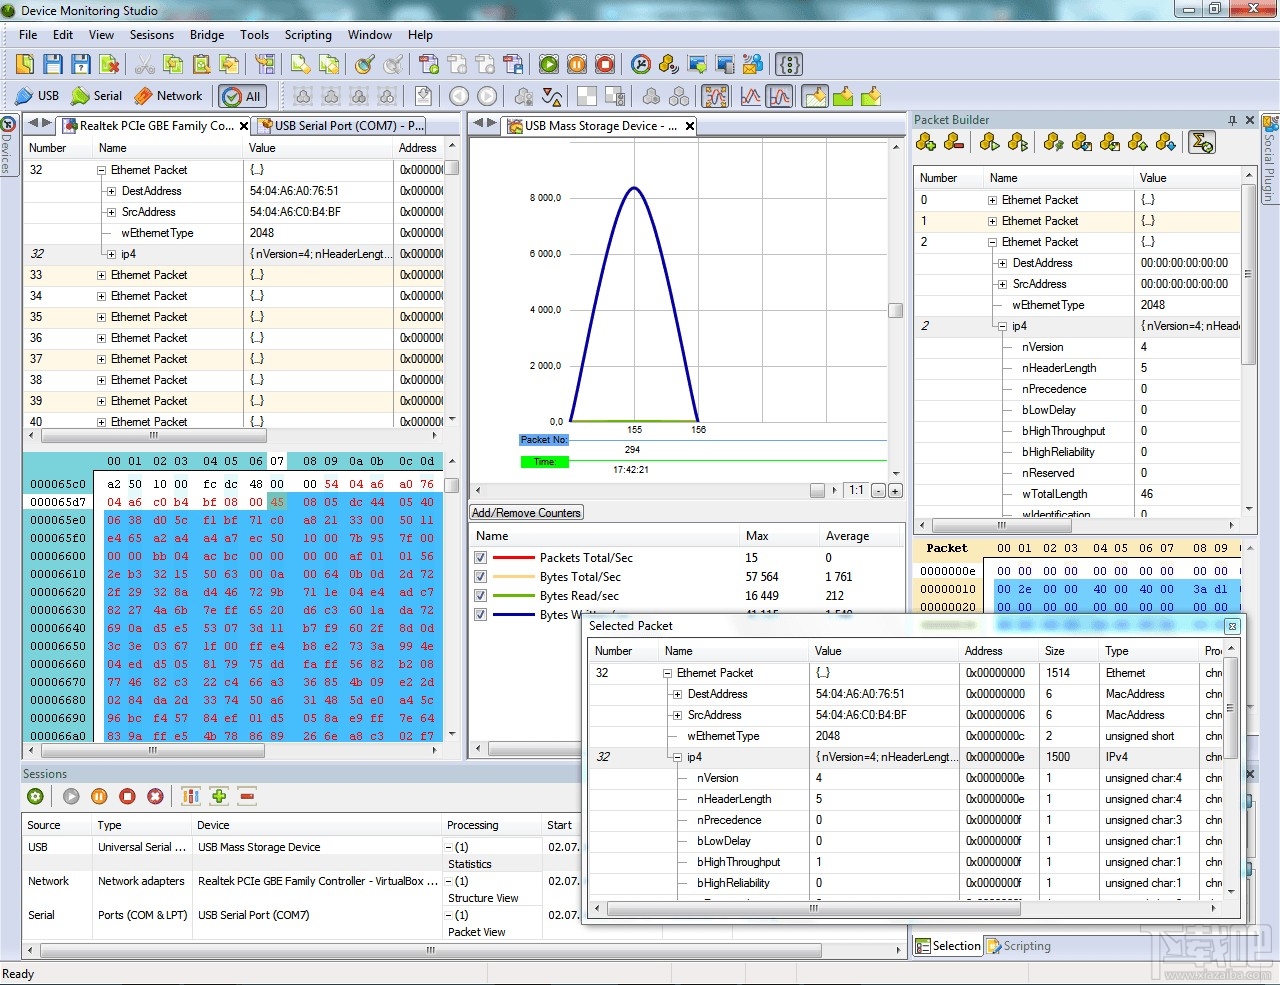
Task: Click the orange Pause icon in Sessions panel
Action: 99,796
